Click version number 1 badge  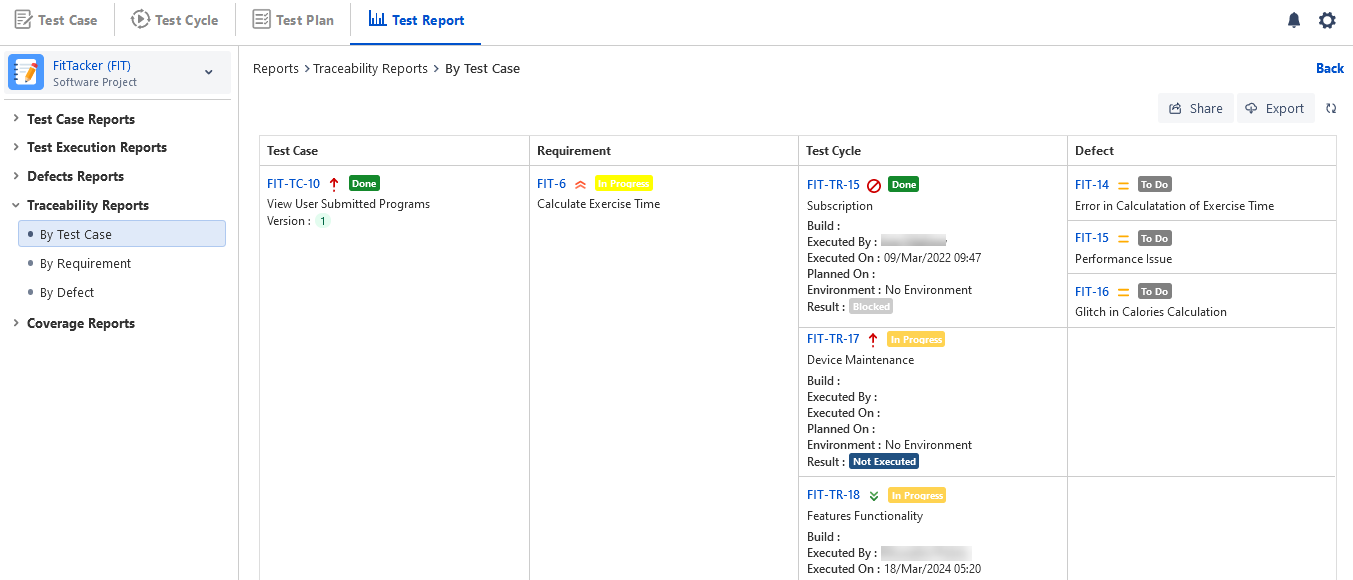coord(323,221)
